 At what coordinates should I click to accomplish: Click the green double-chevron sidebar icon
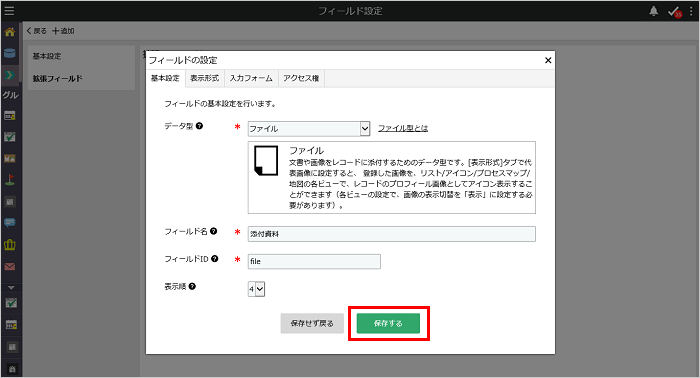tap(9, 75)
